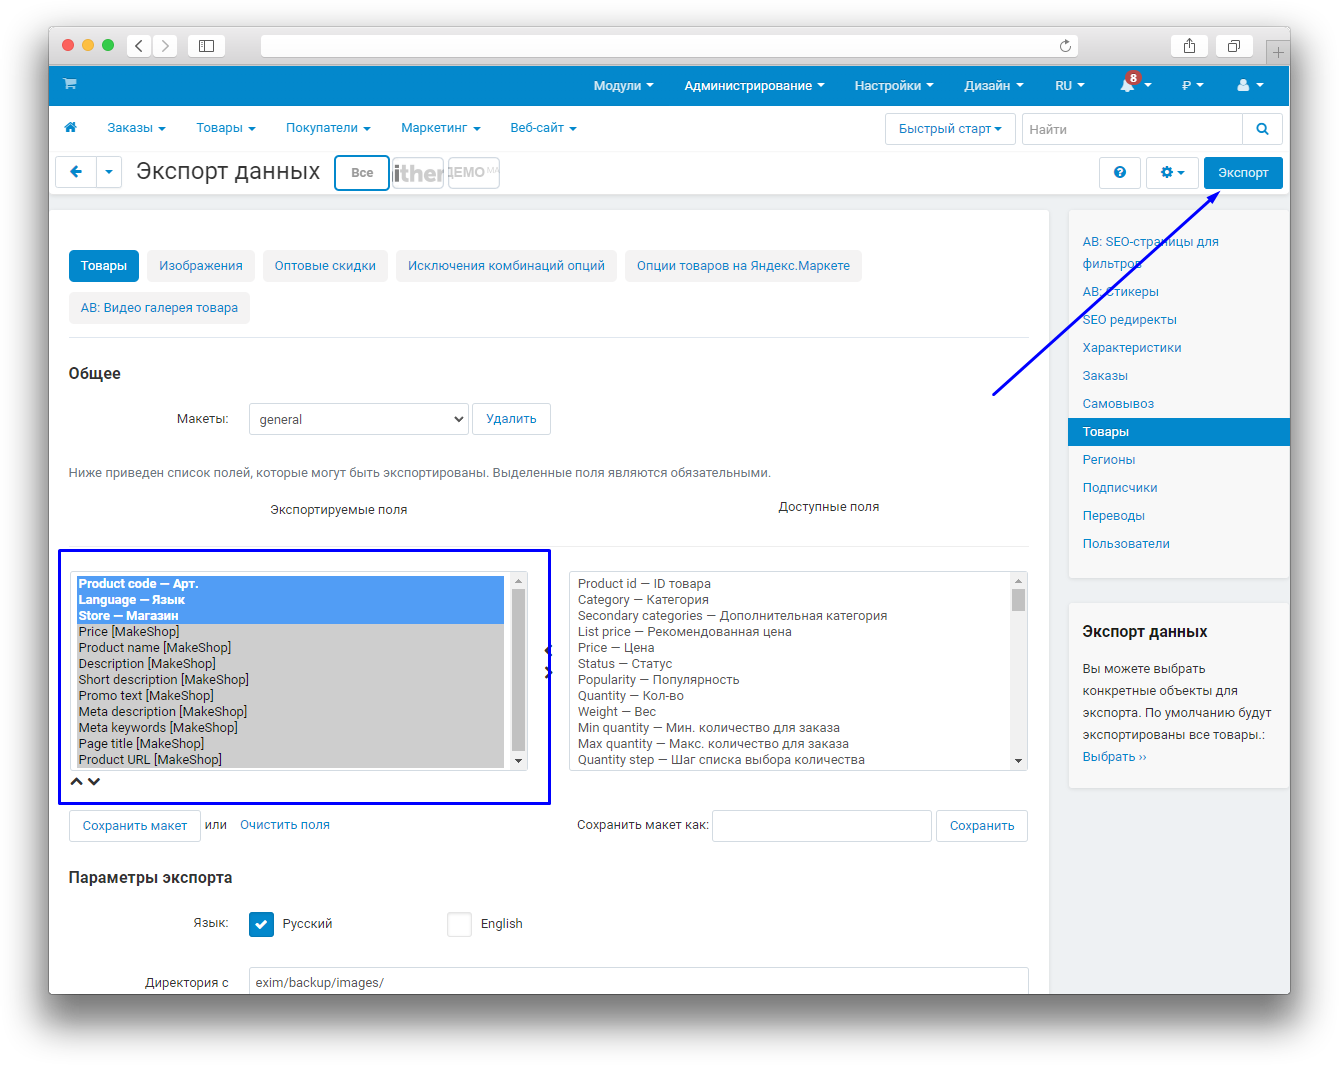This screenshot has height=1065, width=1339.
Task: Click the shopping cart icon
Action: click(70, 84)
